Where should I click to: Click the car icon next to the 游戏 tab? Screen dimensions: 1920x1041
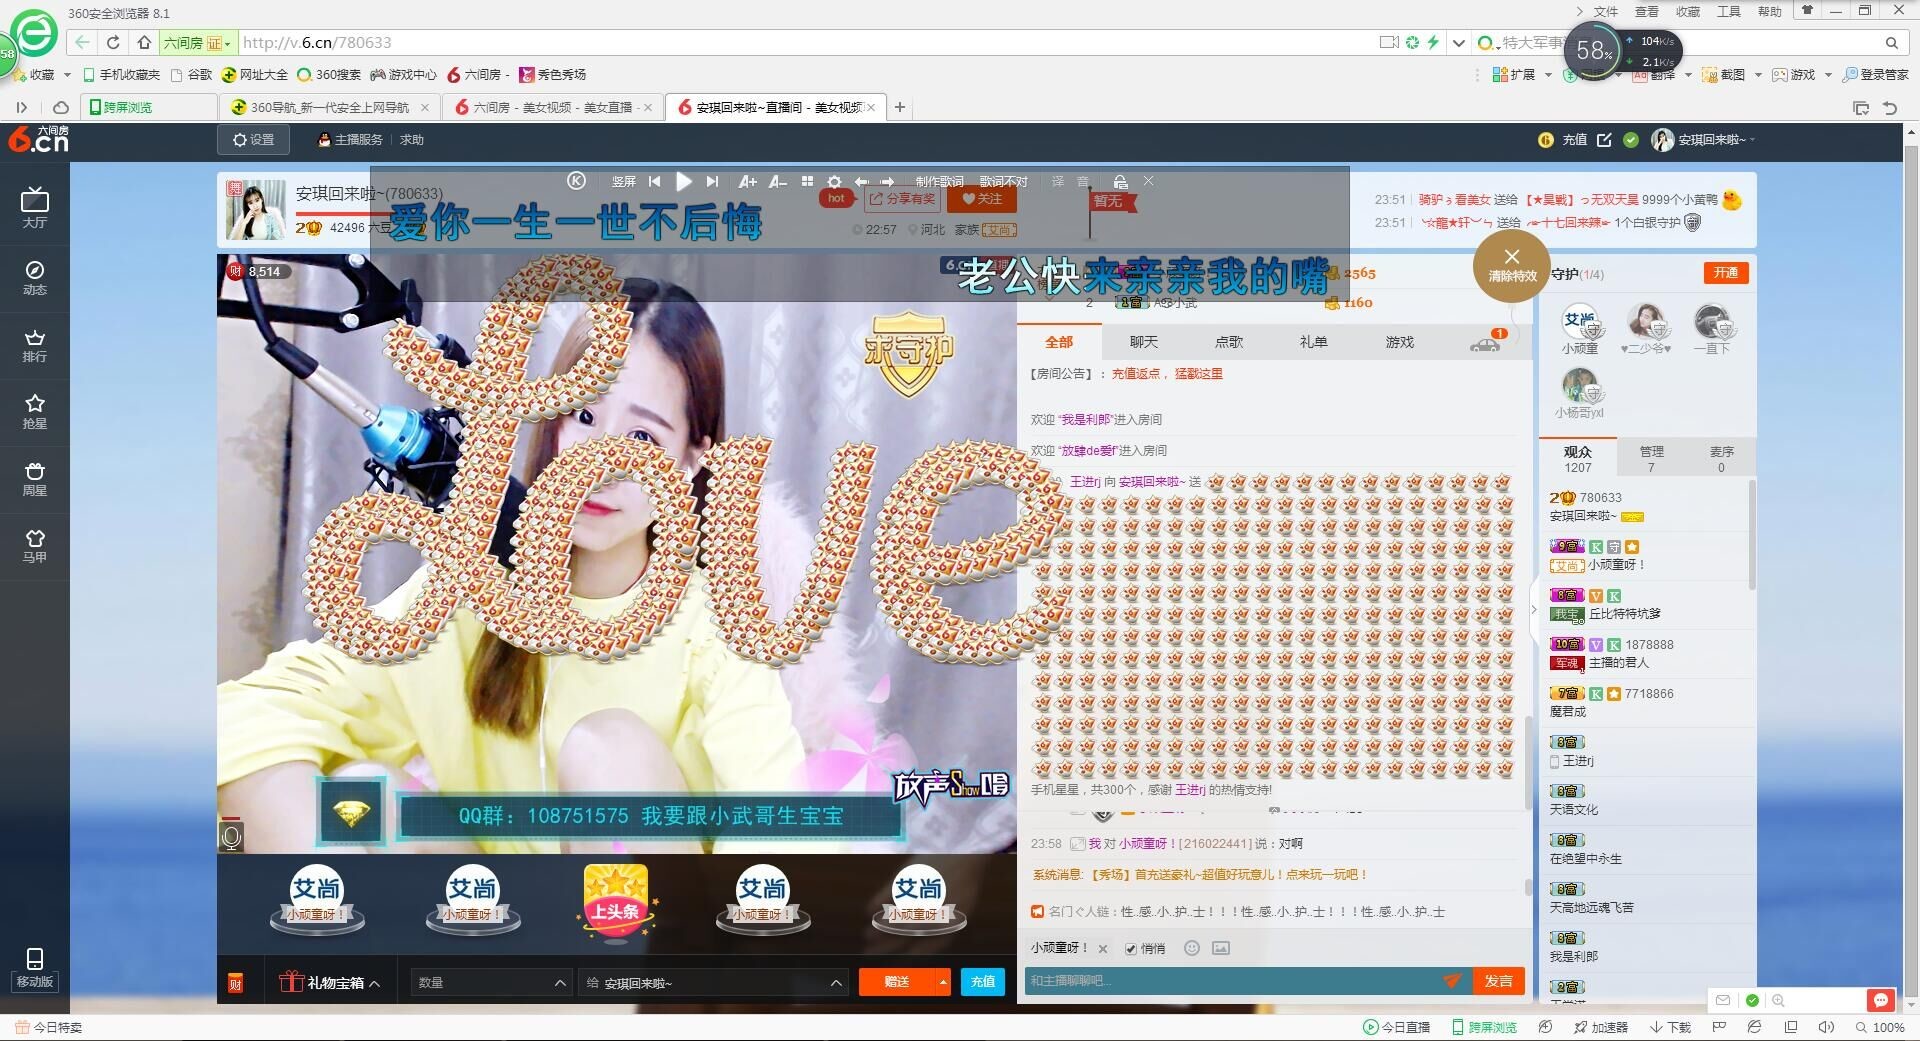tap(1485, 344)
